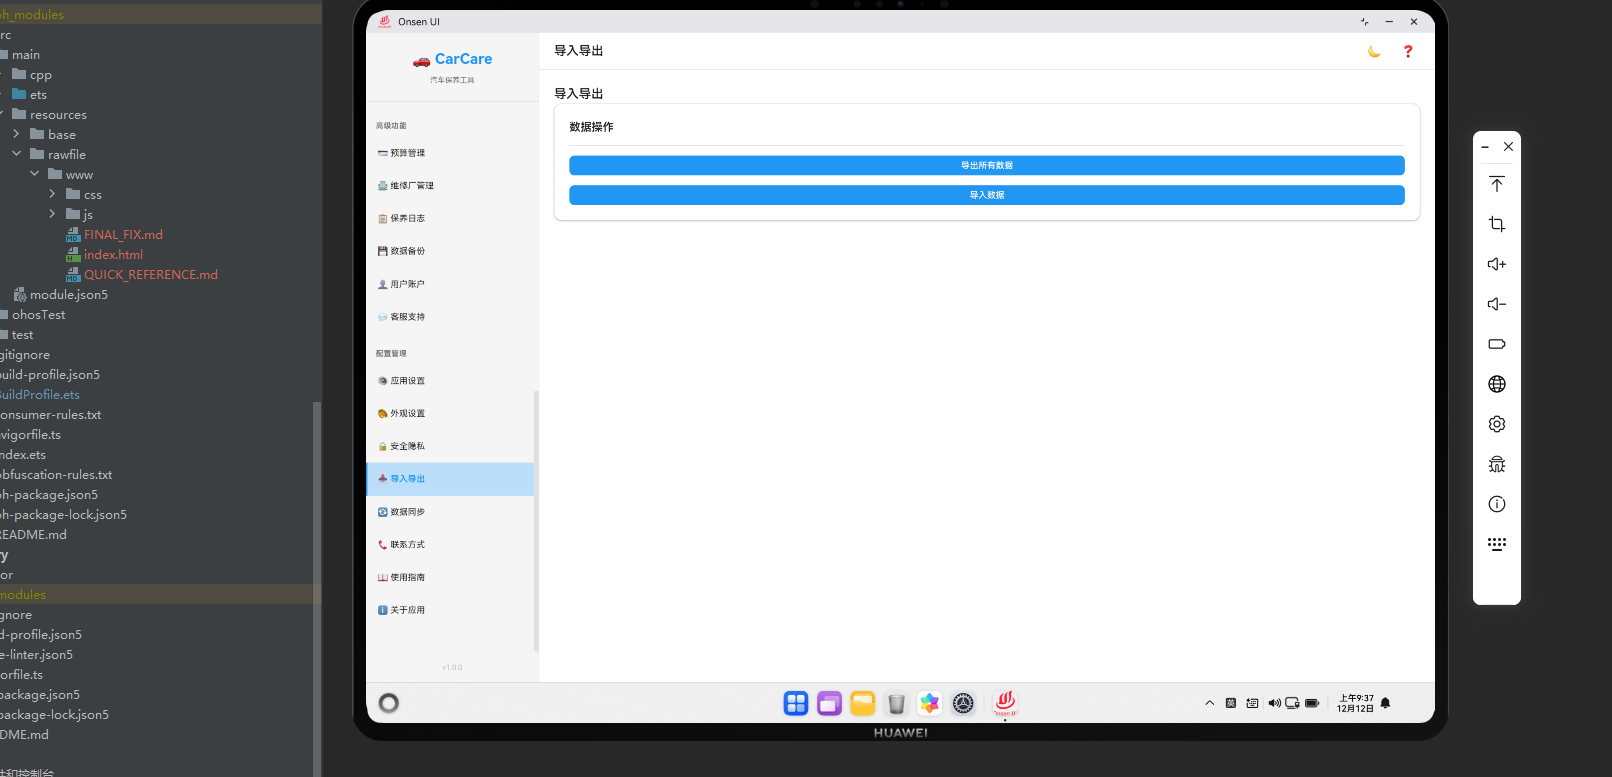
Task: Expand the system tray up-arrow
Action: [1210, 703]
